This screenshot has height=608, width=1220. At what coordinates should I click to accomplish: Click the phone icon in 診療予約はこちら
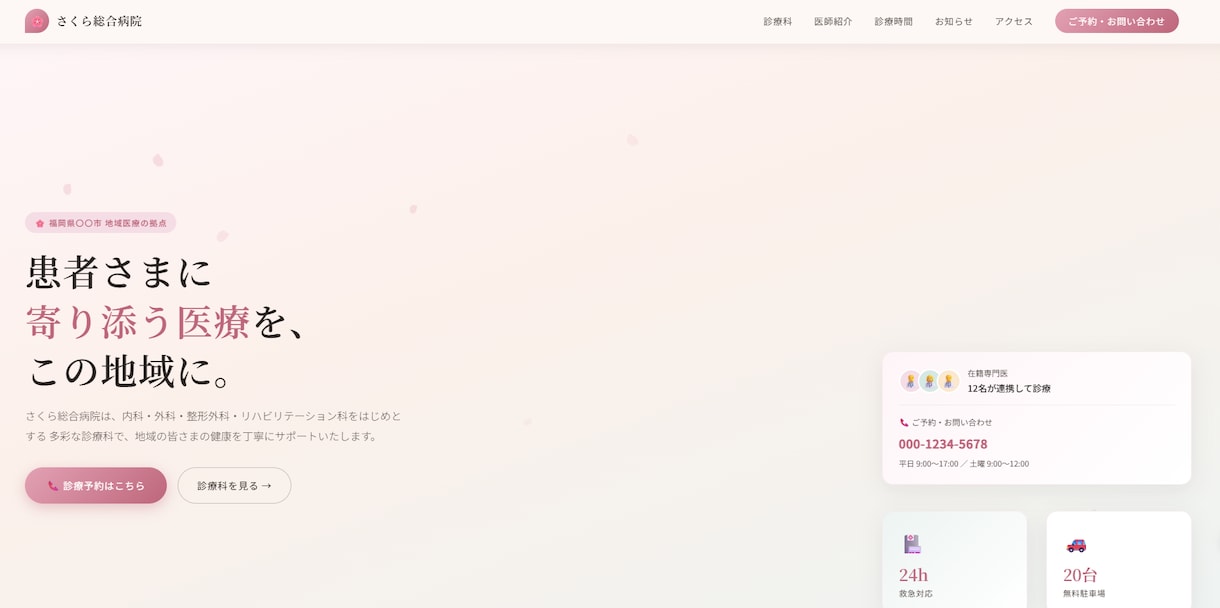pyautogui.click(x=53, y=486)
